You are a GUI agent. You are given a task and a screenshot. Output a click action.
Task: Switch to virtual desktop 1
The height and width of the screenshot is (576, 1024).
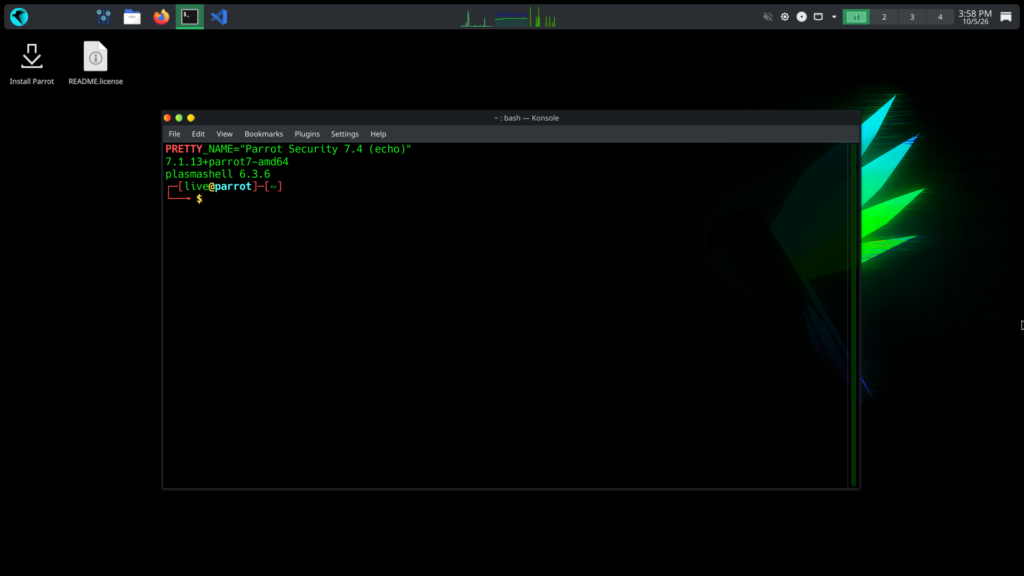pos(856,17)
